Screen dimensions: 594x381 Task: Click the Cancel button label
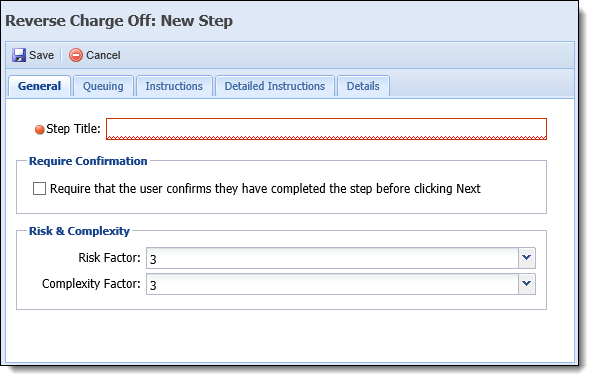tap(103, 55)
